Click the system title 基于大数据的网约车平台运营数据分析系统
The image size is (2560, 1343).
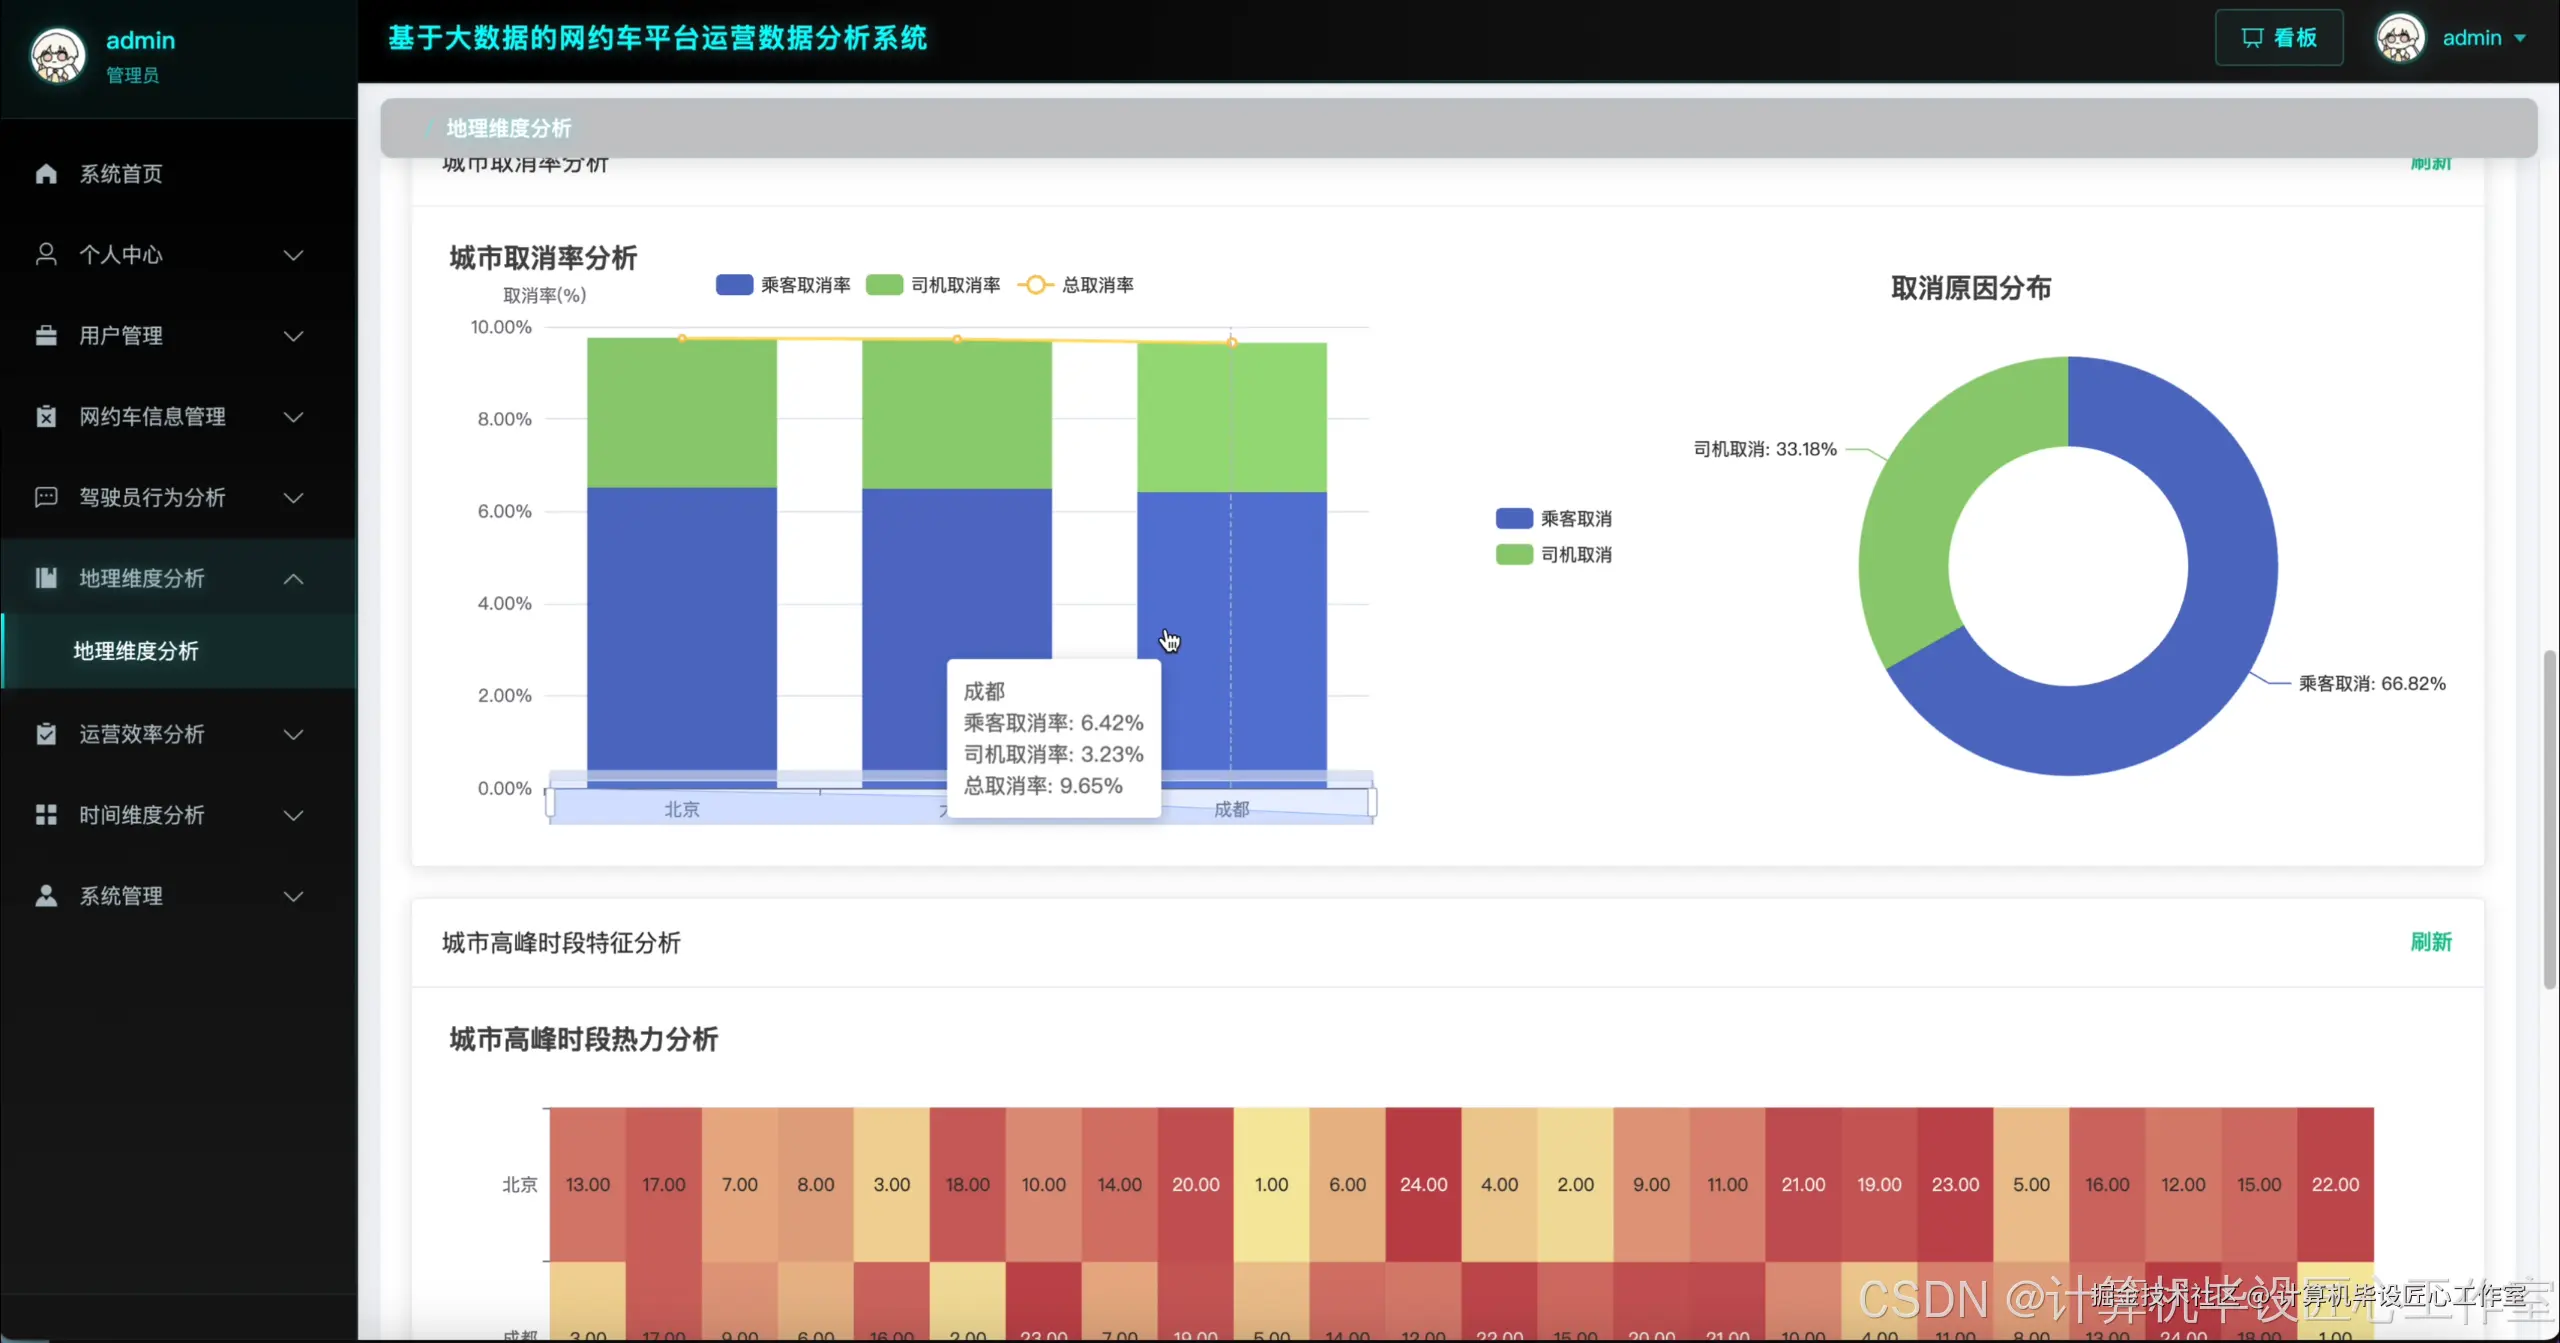[x=657, y=38]
